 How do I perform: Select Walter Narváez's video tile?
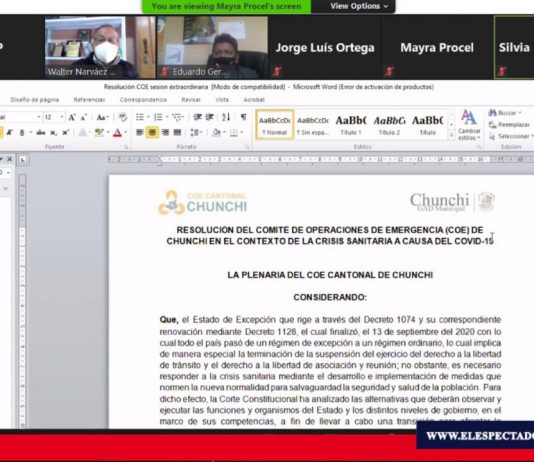tap(99, 47)
